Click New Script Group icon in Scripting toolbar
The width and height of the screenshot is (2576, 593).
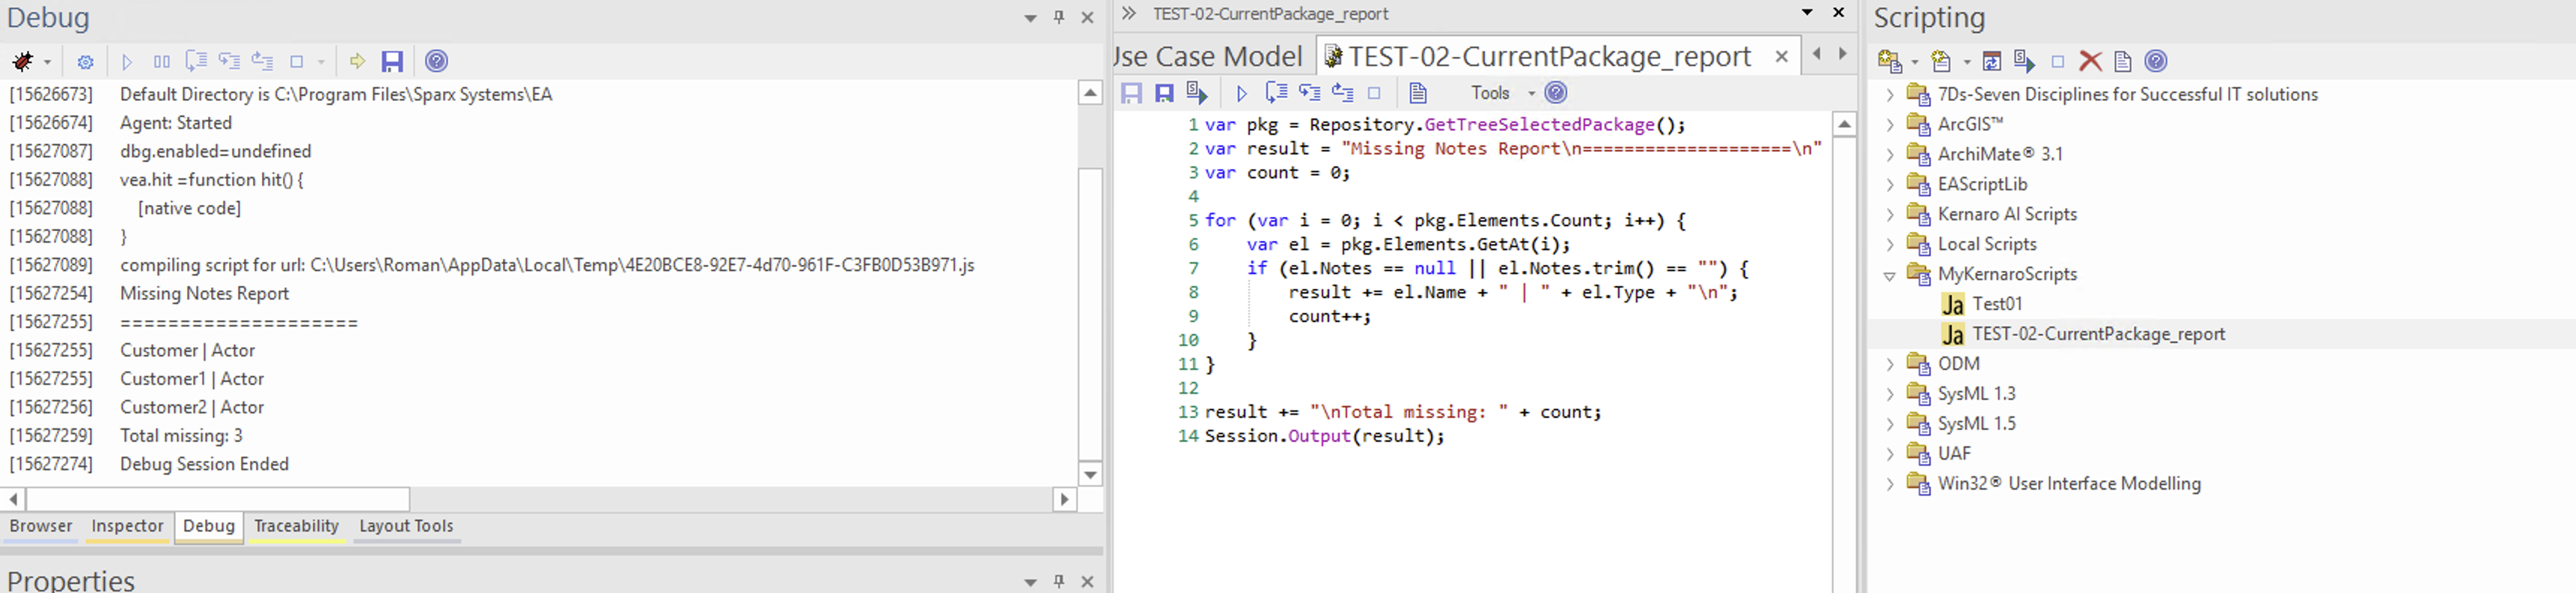click(1889, 62)
